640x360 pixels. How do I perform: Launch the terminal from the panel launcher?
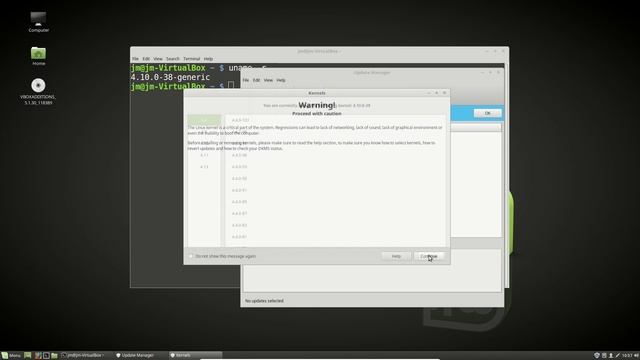(x=46, y=356)
